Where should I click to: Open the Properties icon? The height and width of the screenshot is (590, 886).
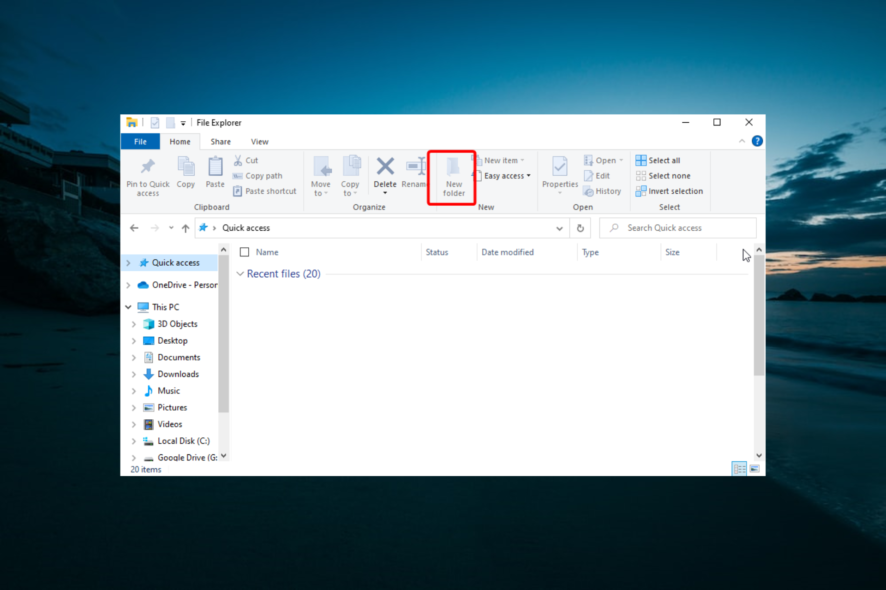tap(559, 167)
